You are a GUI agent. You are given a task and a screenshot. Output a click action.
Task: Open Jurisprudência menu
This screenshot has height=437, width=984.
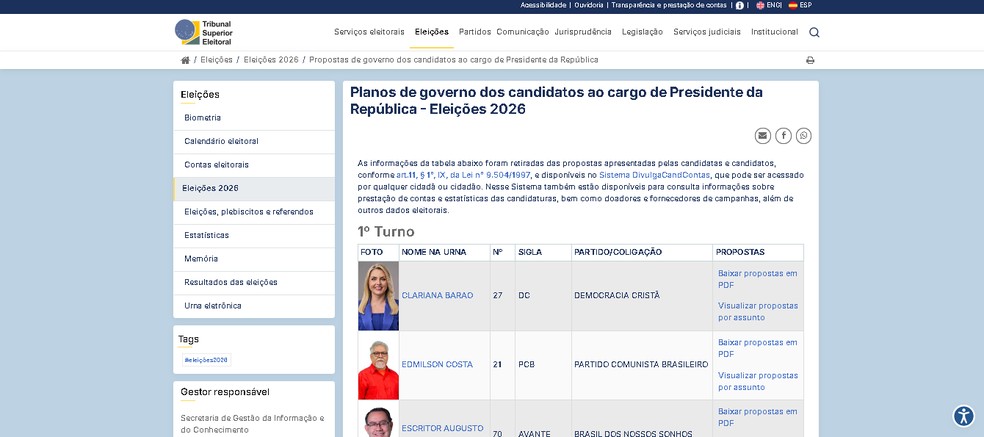point(583,32)
